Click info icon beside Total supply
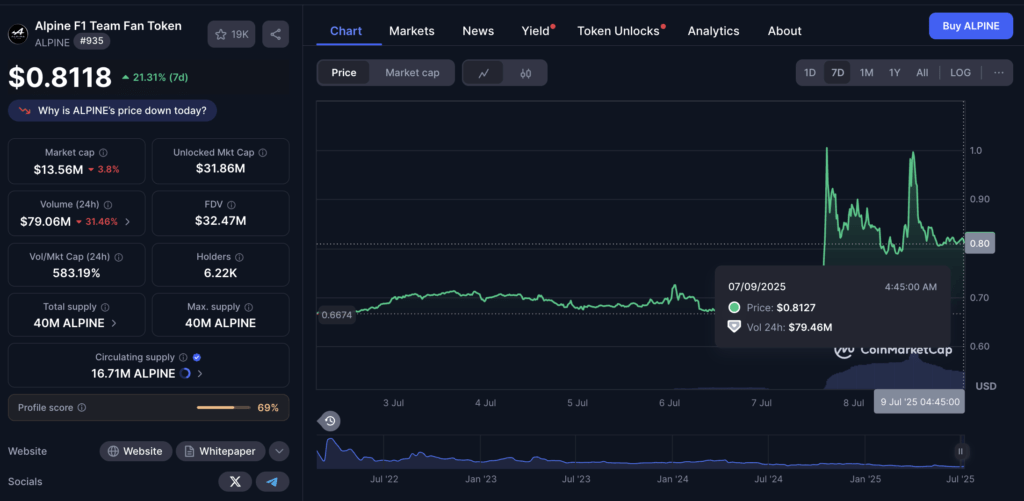This screenshot has height=501, width=1024. click(105, 307)
